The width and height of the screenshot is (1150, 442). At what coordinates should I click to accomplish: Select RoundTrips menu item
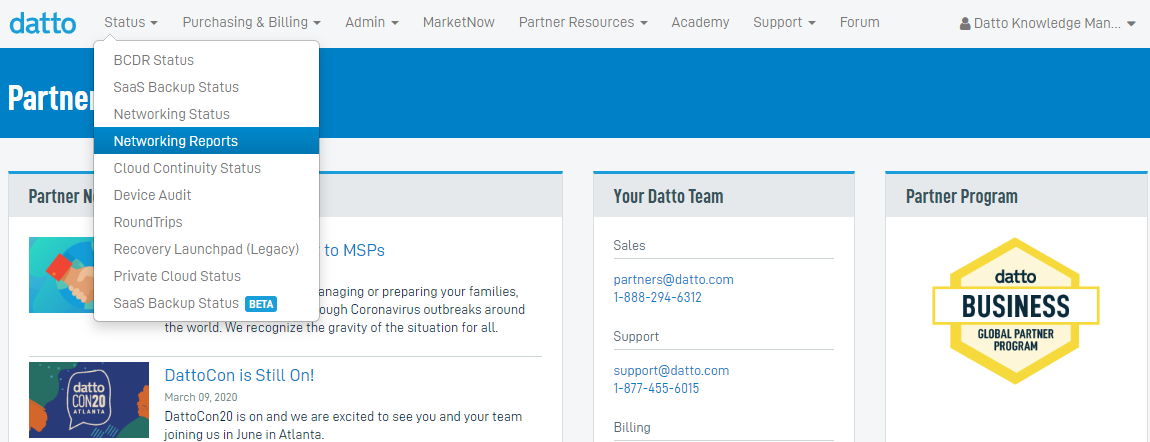click(x=206, y=222)
